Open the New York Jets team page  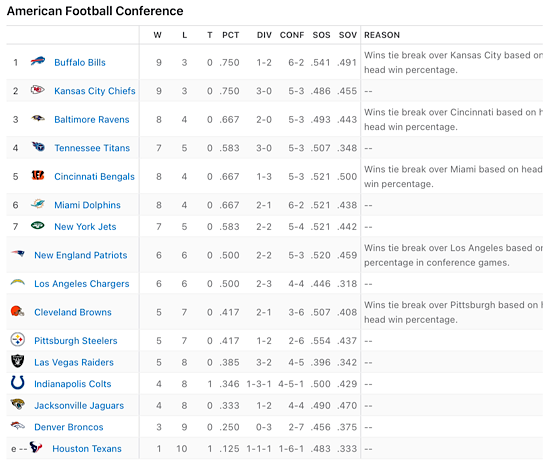tap(85, 227)
